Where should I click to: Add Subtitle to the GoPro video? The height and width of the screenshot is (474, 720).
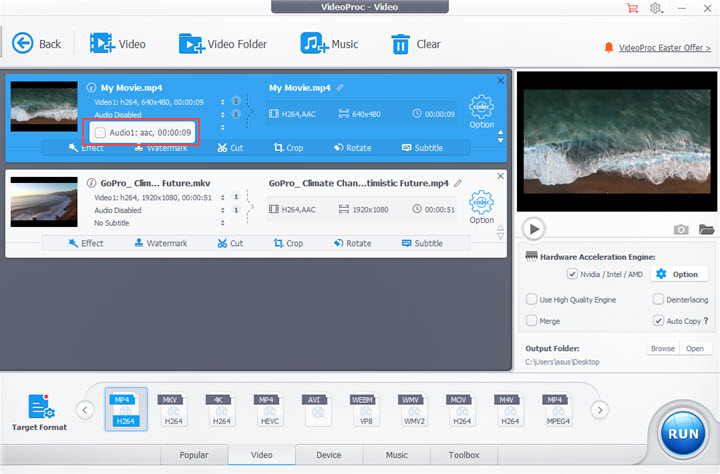(422, 243)
